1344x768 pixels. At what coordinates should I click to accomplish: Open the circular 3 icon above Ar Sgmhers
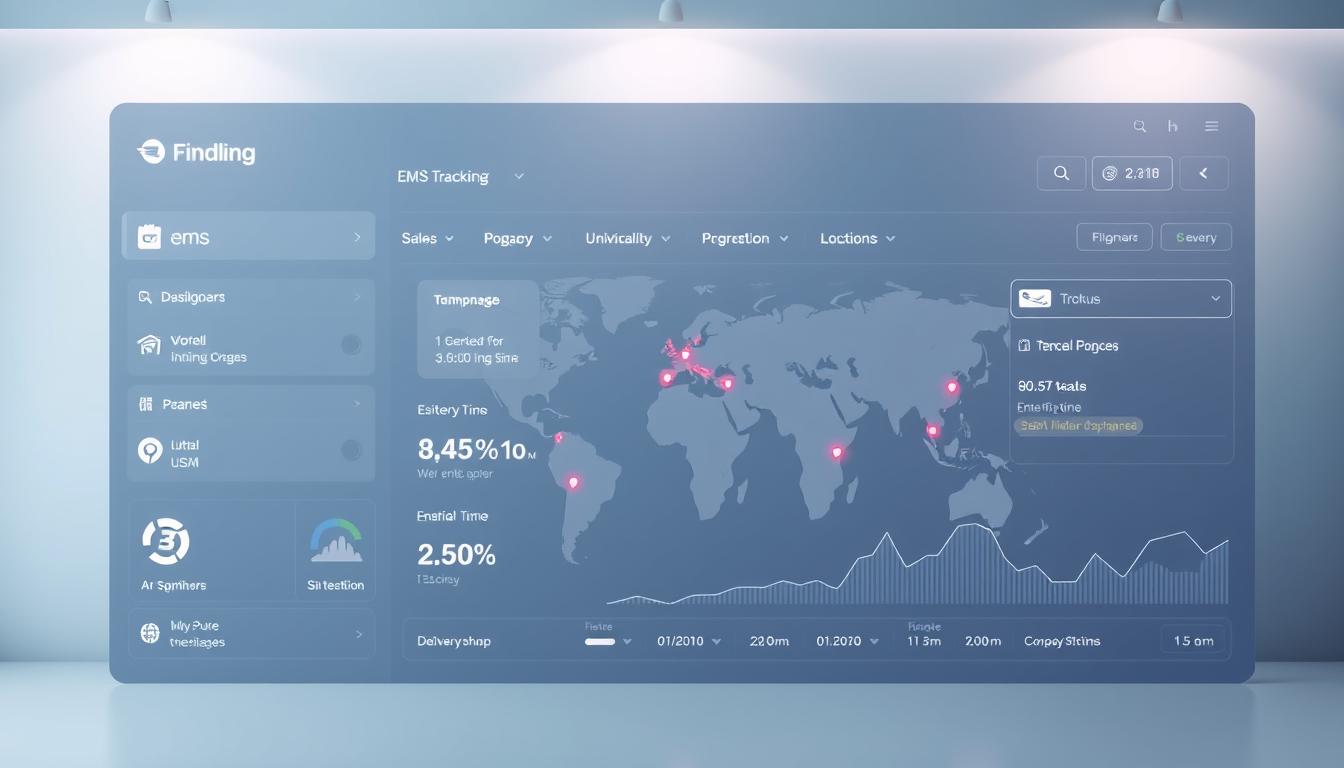tap(166, 541)
